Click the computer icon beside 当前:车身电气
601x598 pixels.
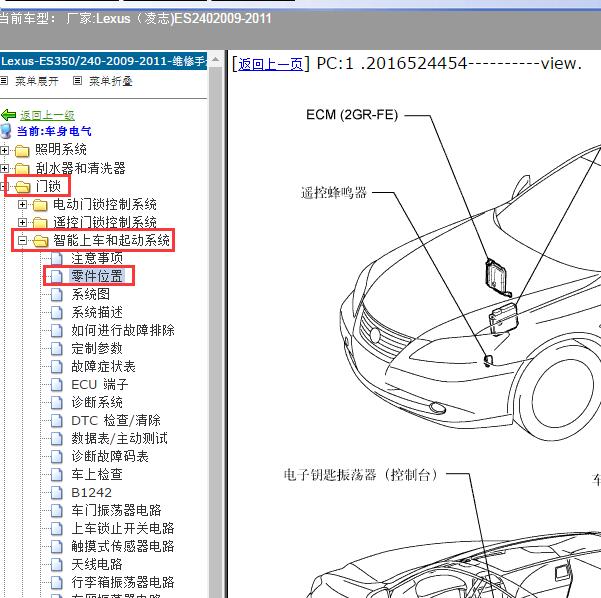click(x=6, y=131)
